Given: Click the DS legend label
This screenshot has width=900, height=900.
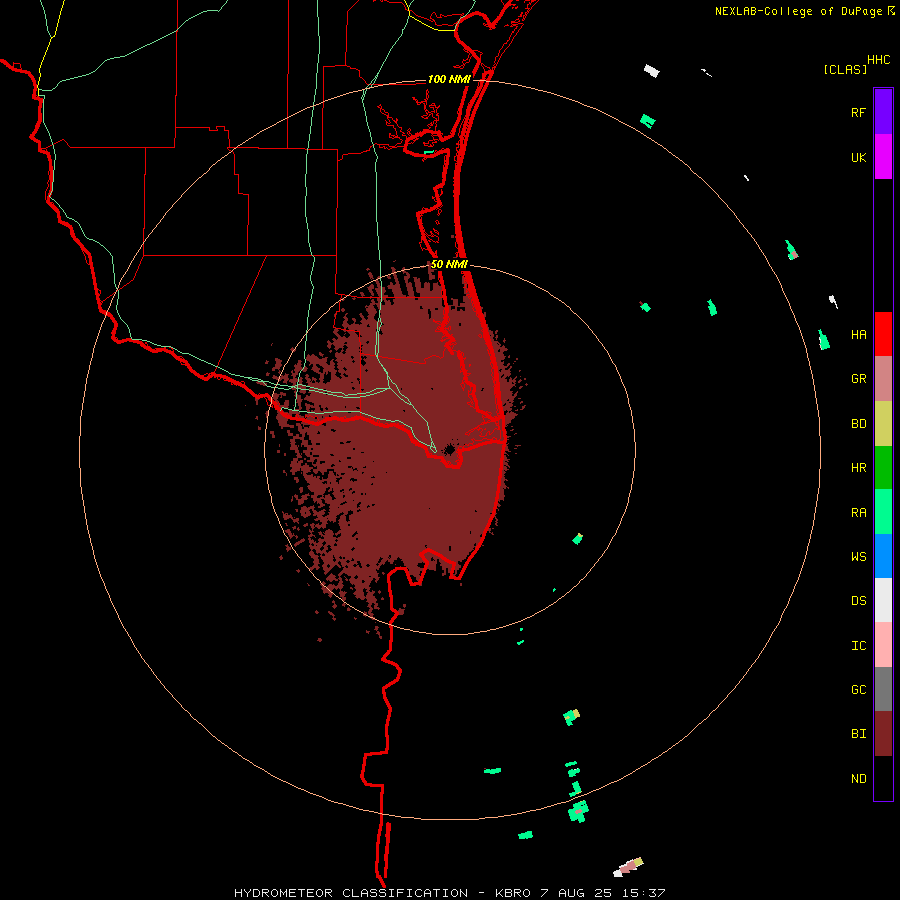Looking at the screenshot, I should coord(858,601).
